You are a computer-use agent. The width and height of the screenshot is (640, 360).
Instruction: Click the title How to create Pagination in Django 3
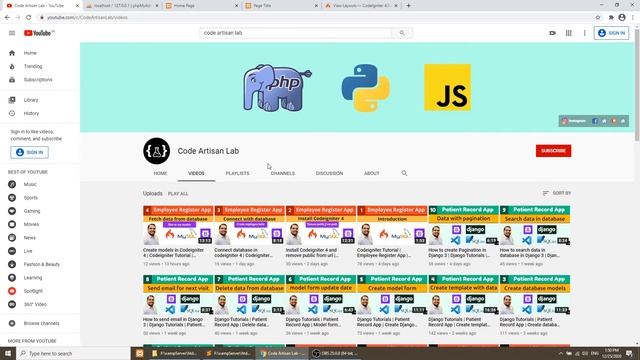pyautogui.click(x=459, y=253)
